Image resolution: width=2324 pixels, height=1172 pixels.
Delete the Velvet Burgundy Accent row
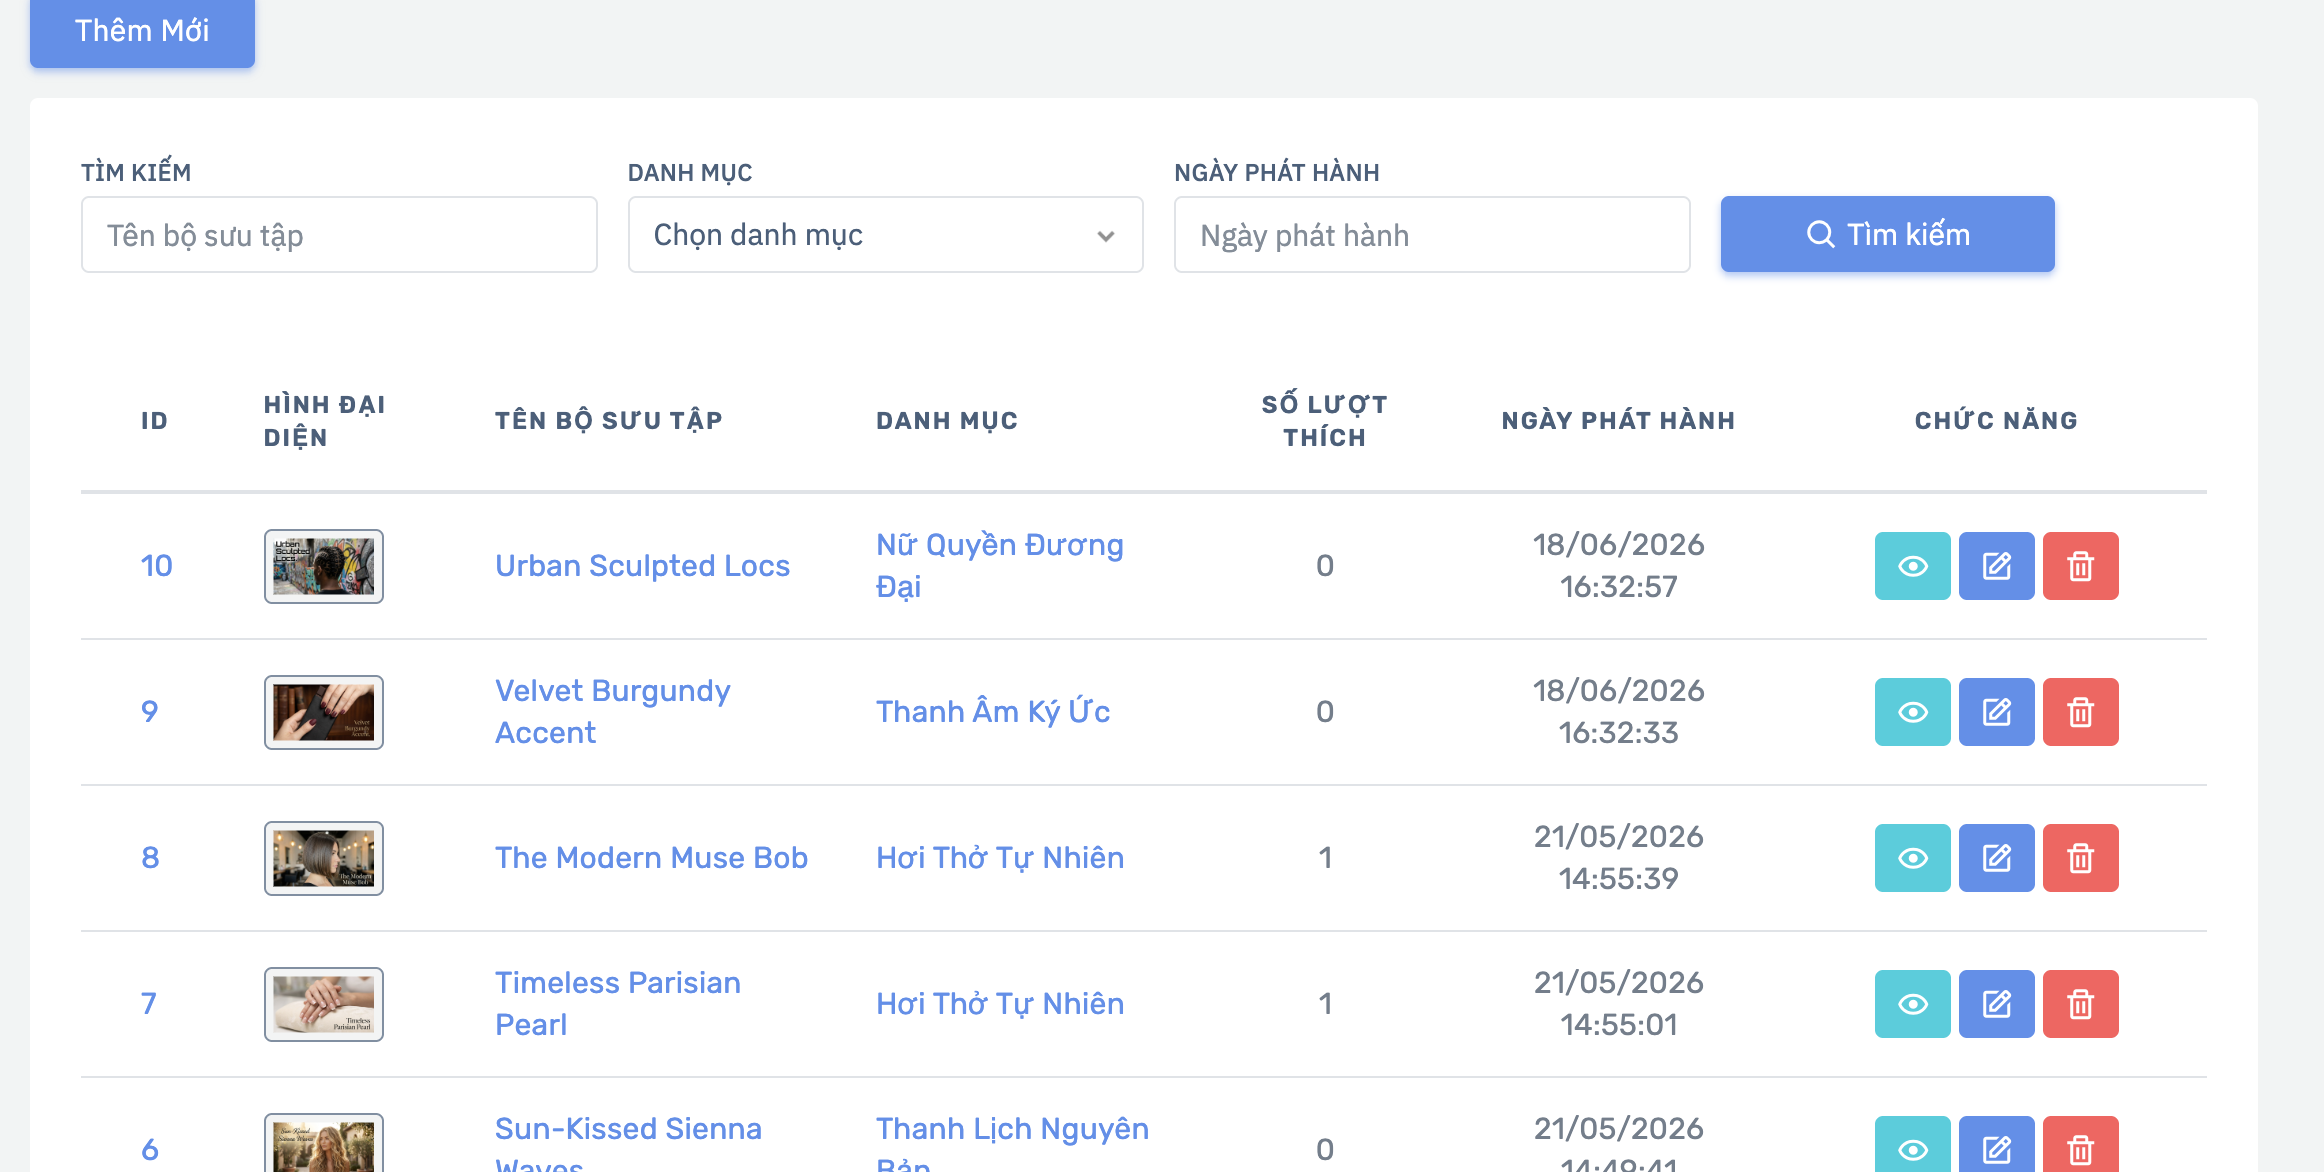coord(2080,712)
